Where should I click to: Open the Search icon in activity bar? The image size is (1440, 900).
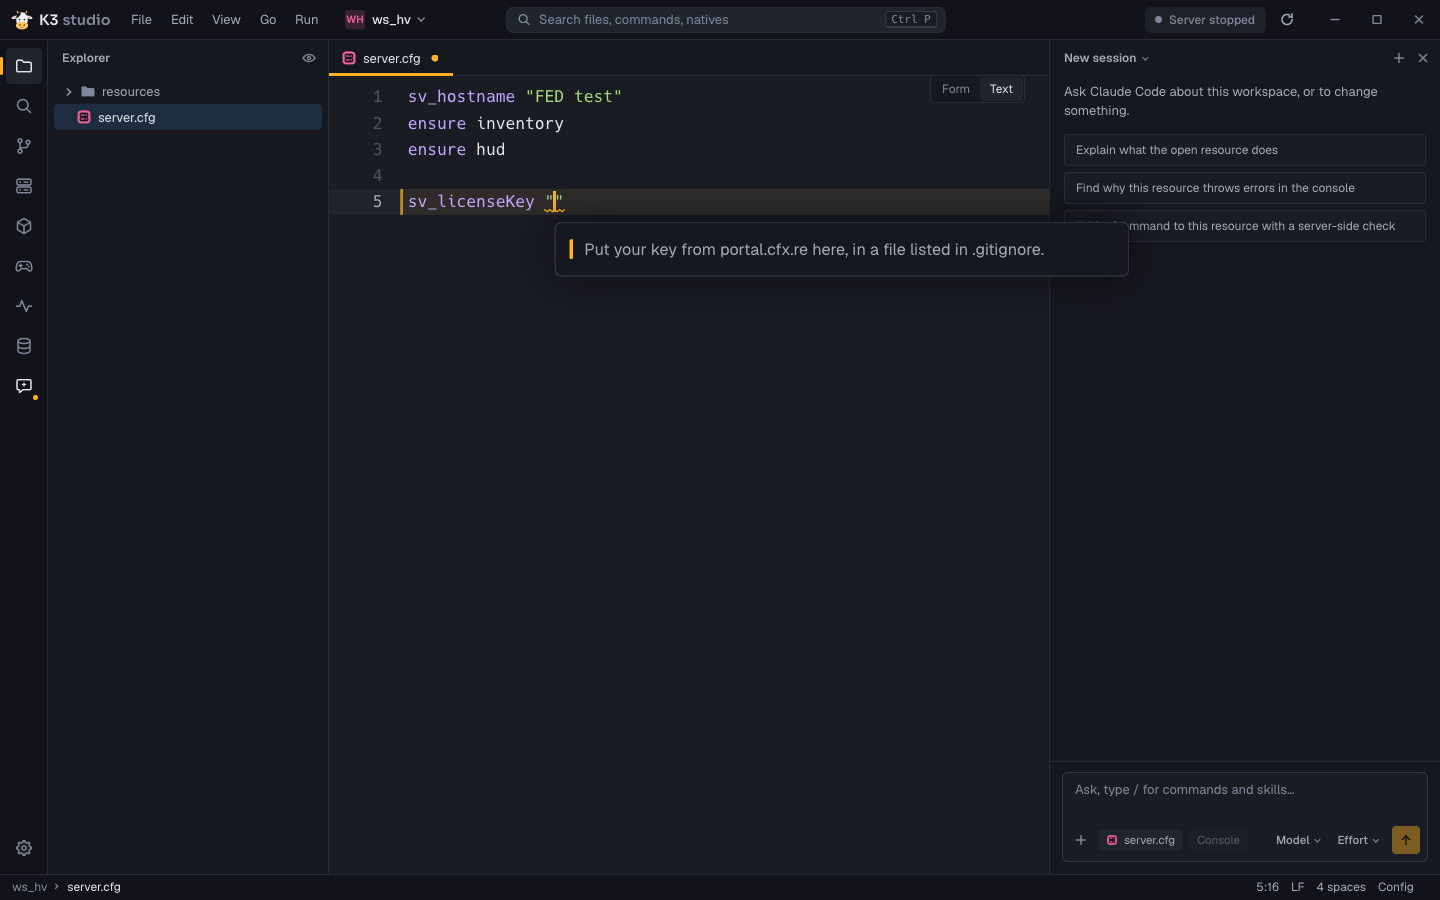pyautogui.click(x=24, y=106)
